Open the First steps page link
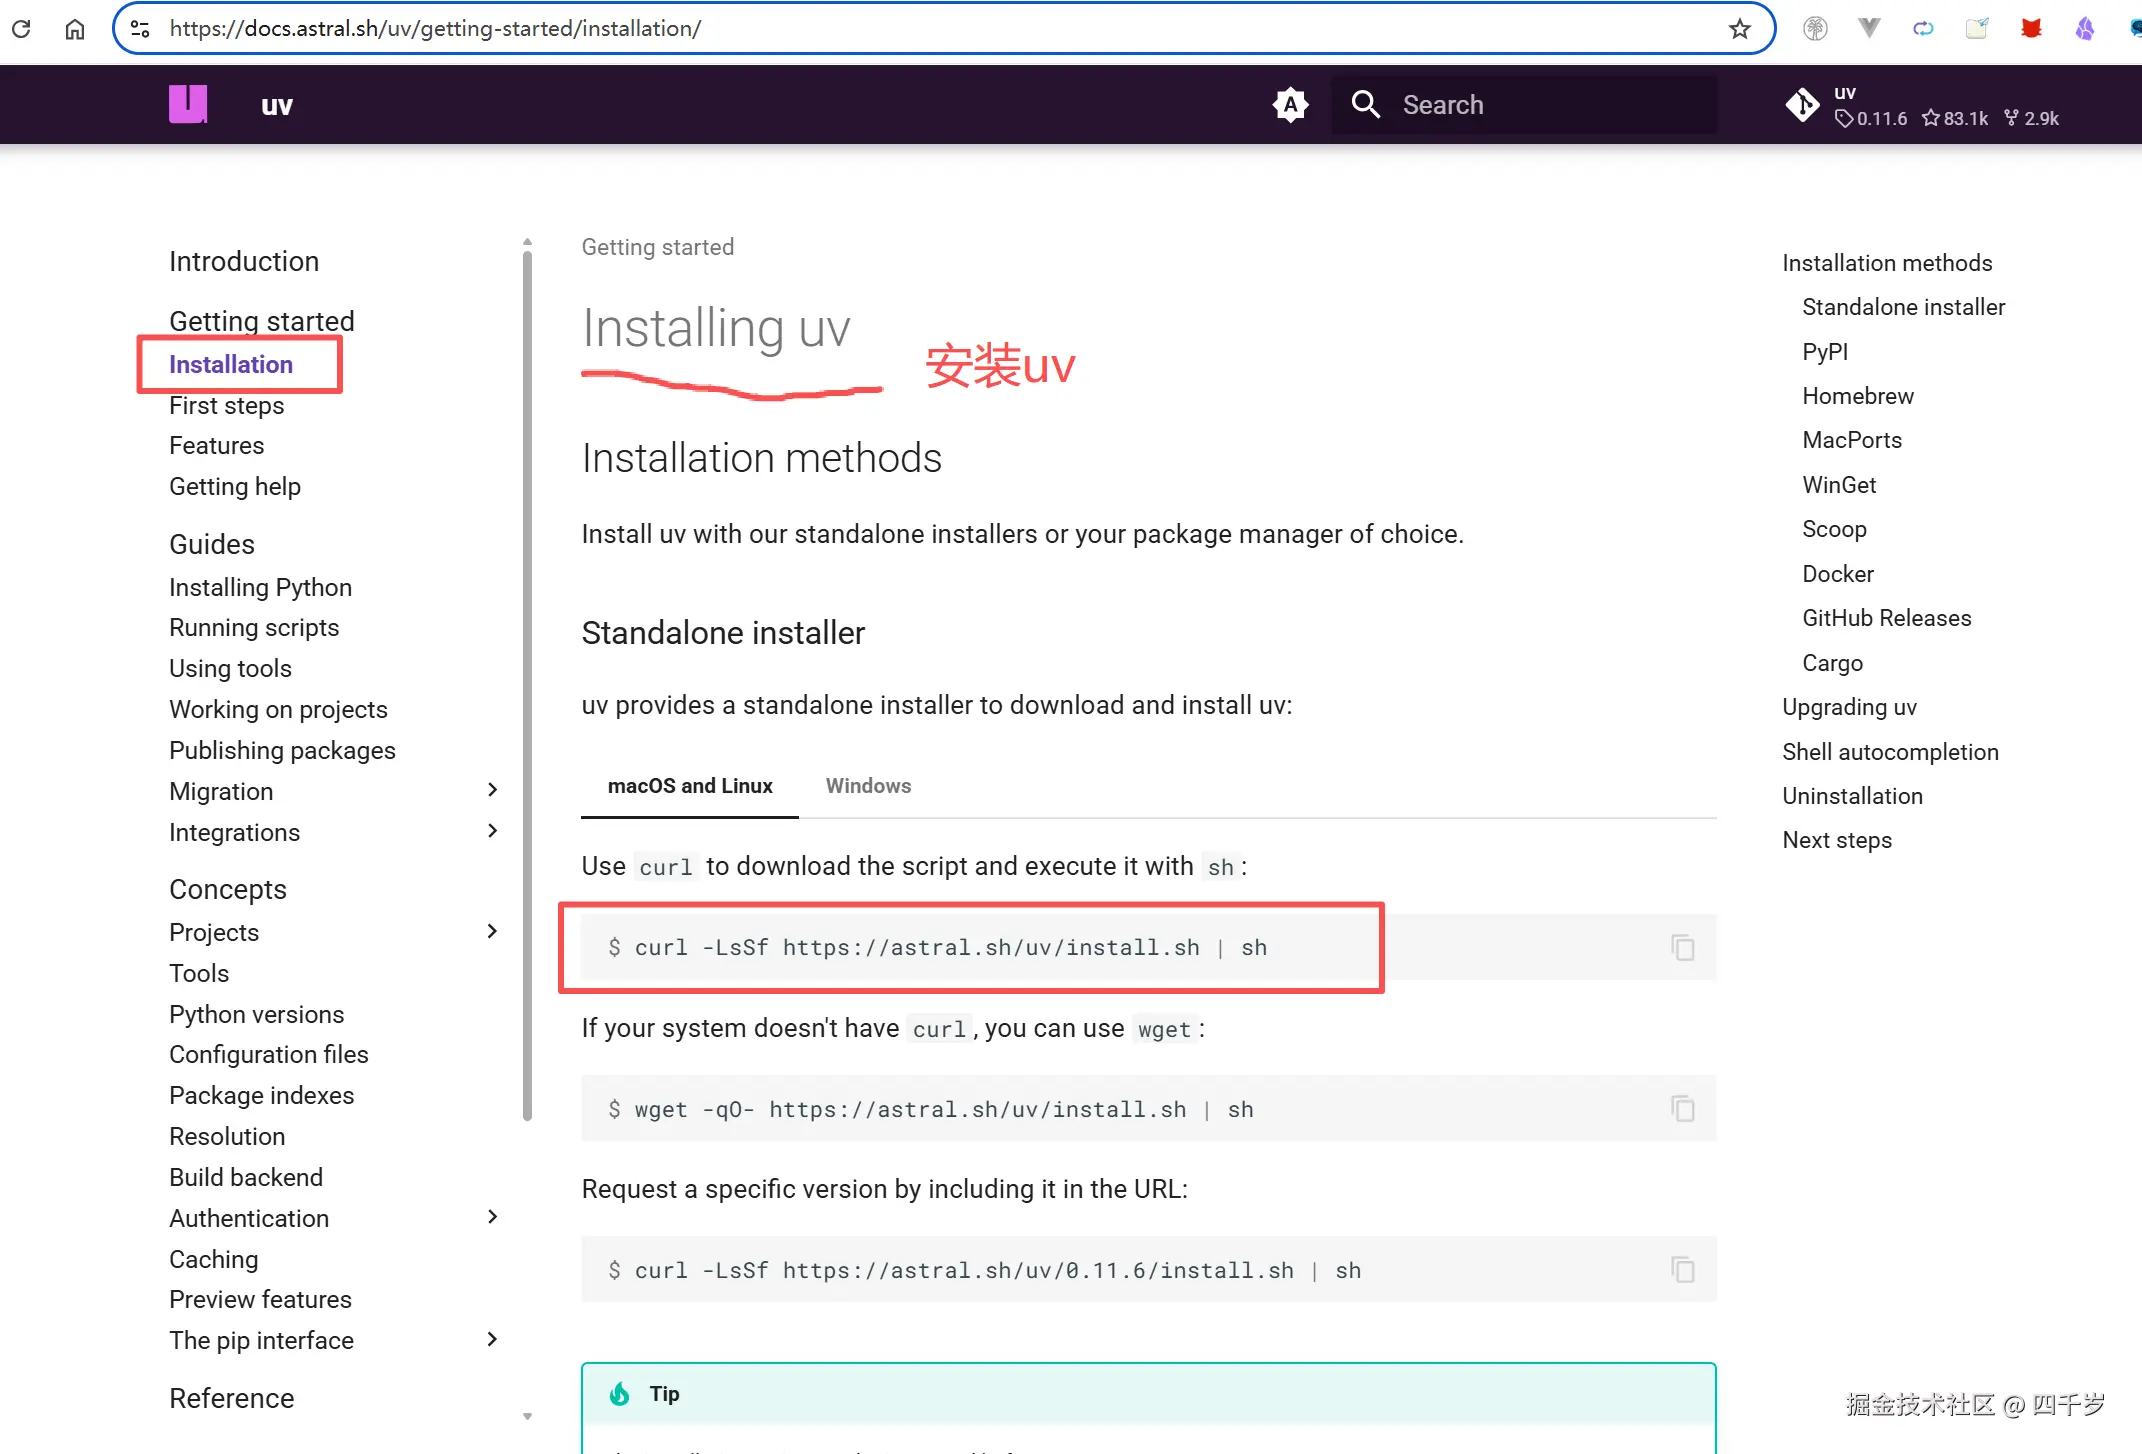 (x=227, y=406)
